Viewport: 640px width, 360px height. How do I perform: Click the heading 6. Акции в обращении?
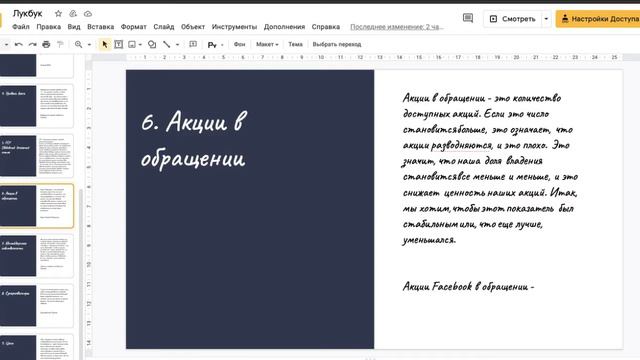click(194, 139)
